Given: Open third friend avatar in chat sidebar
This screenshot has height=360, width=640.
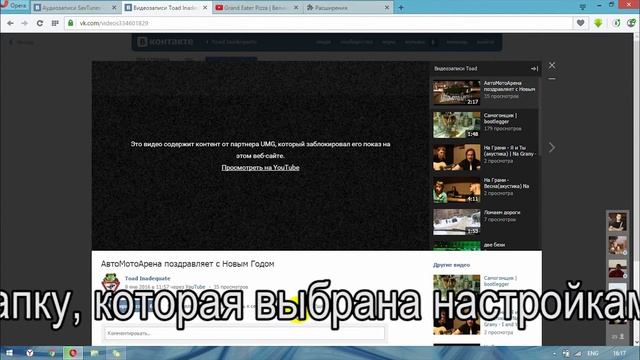Looking at the screenshot, I should pyautogui.click(x=617, y=270).
